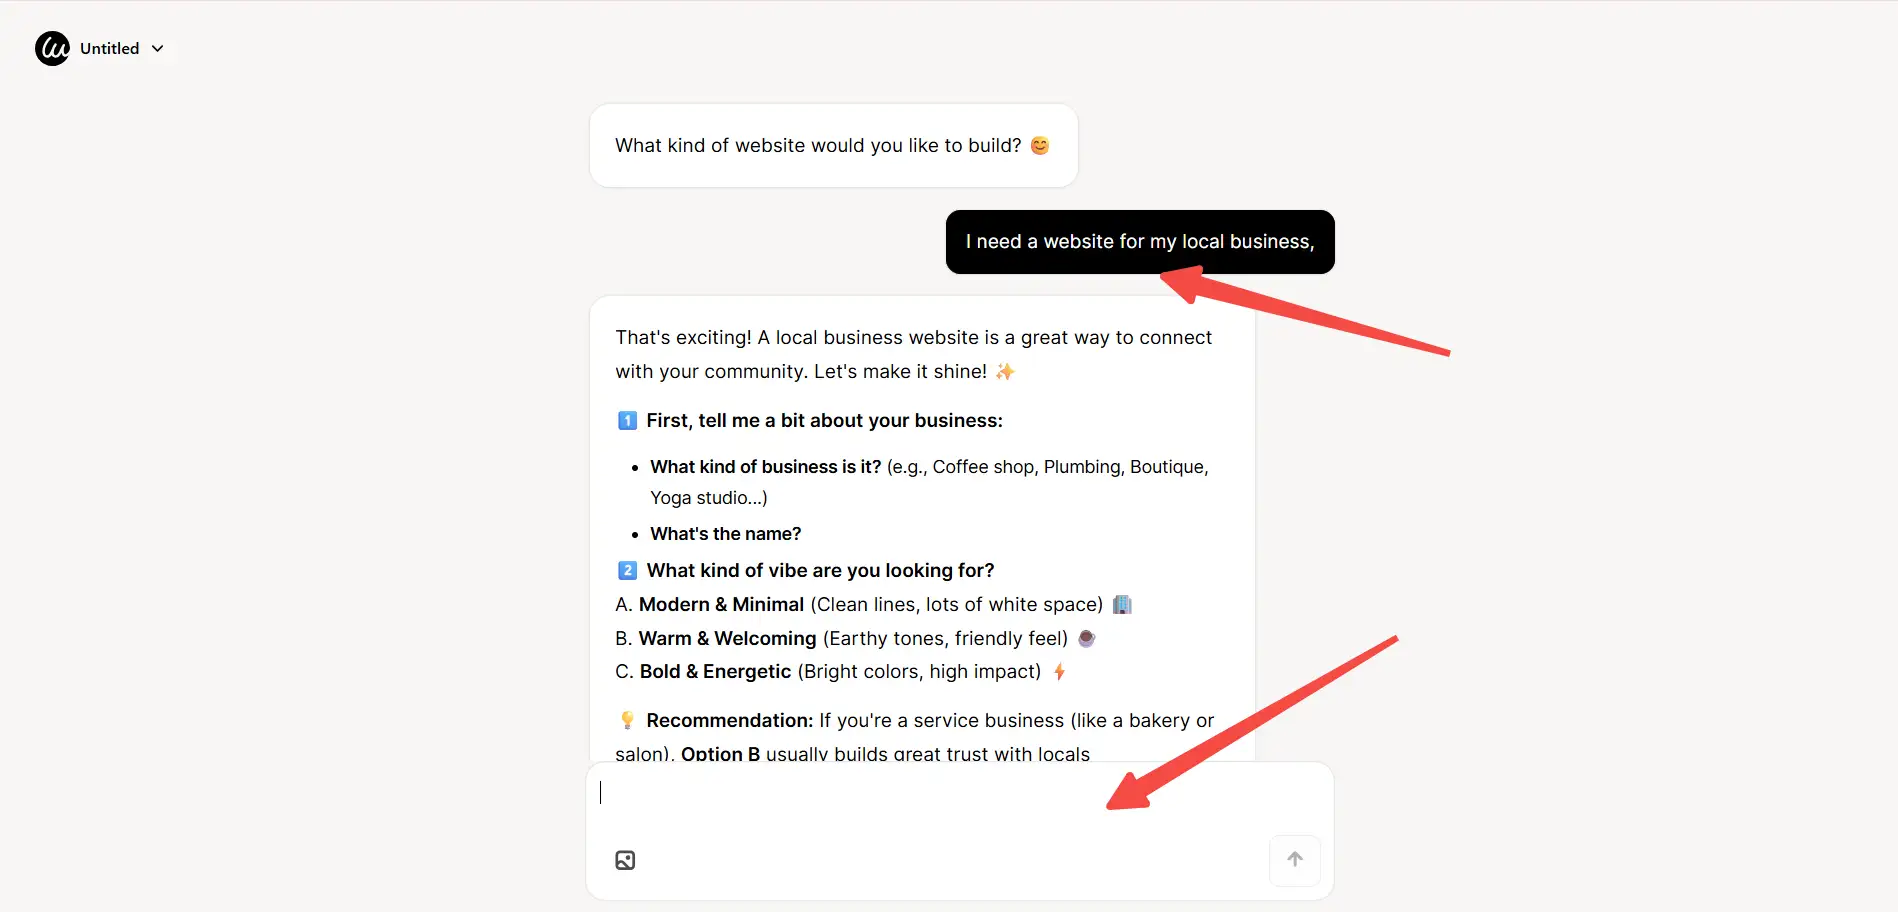Click the "Bold & Energetic" option text
Screen dimensions: 1898x912
click(x=715, y=672)
